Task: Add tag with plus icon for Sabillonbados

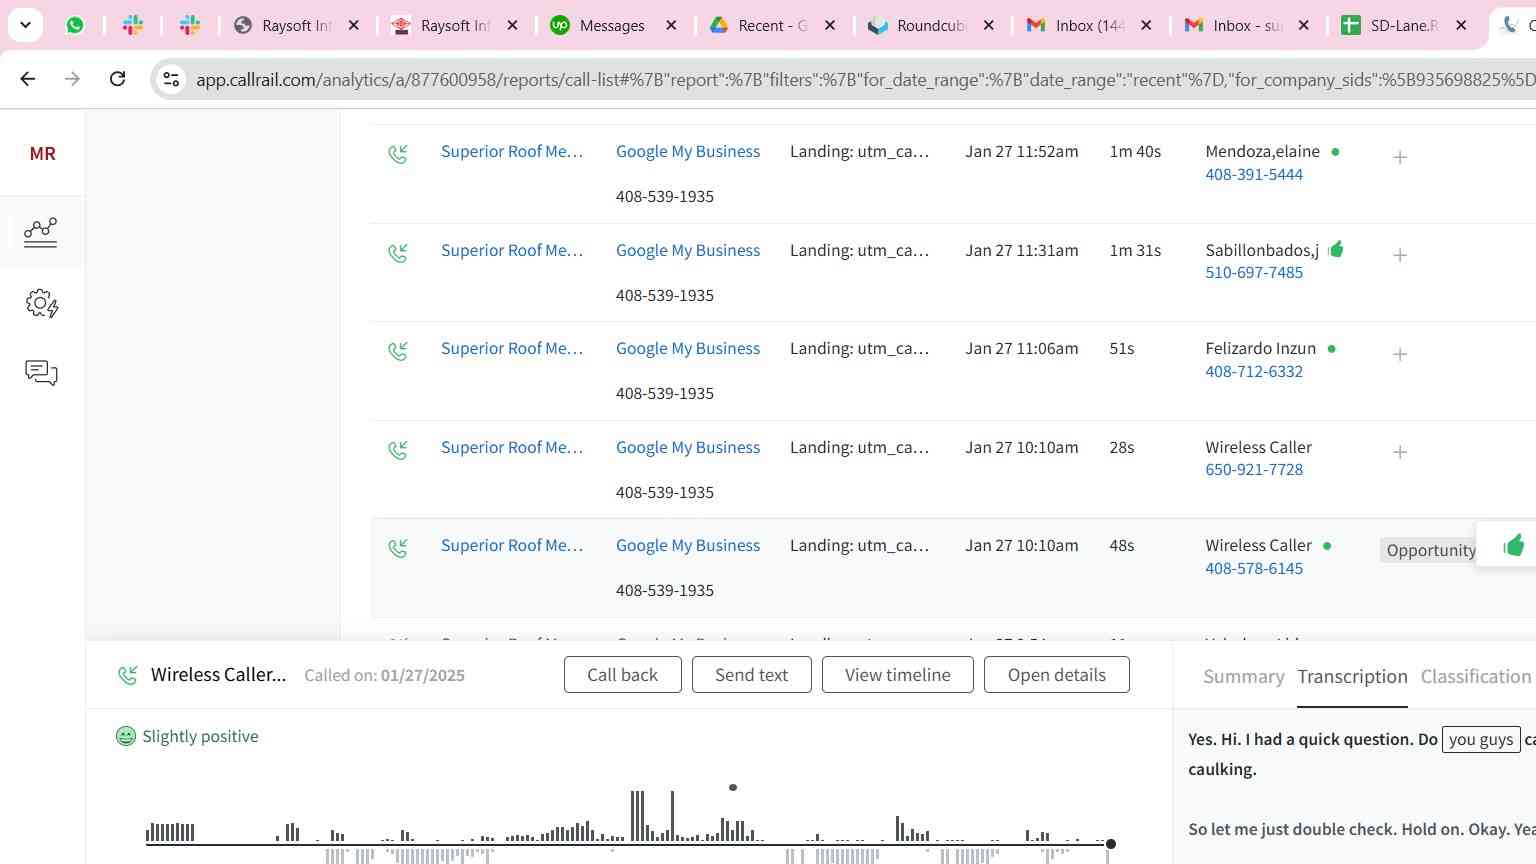Action: tap(1400, 255)
